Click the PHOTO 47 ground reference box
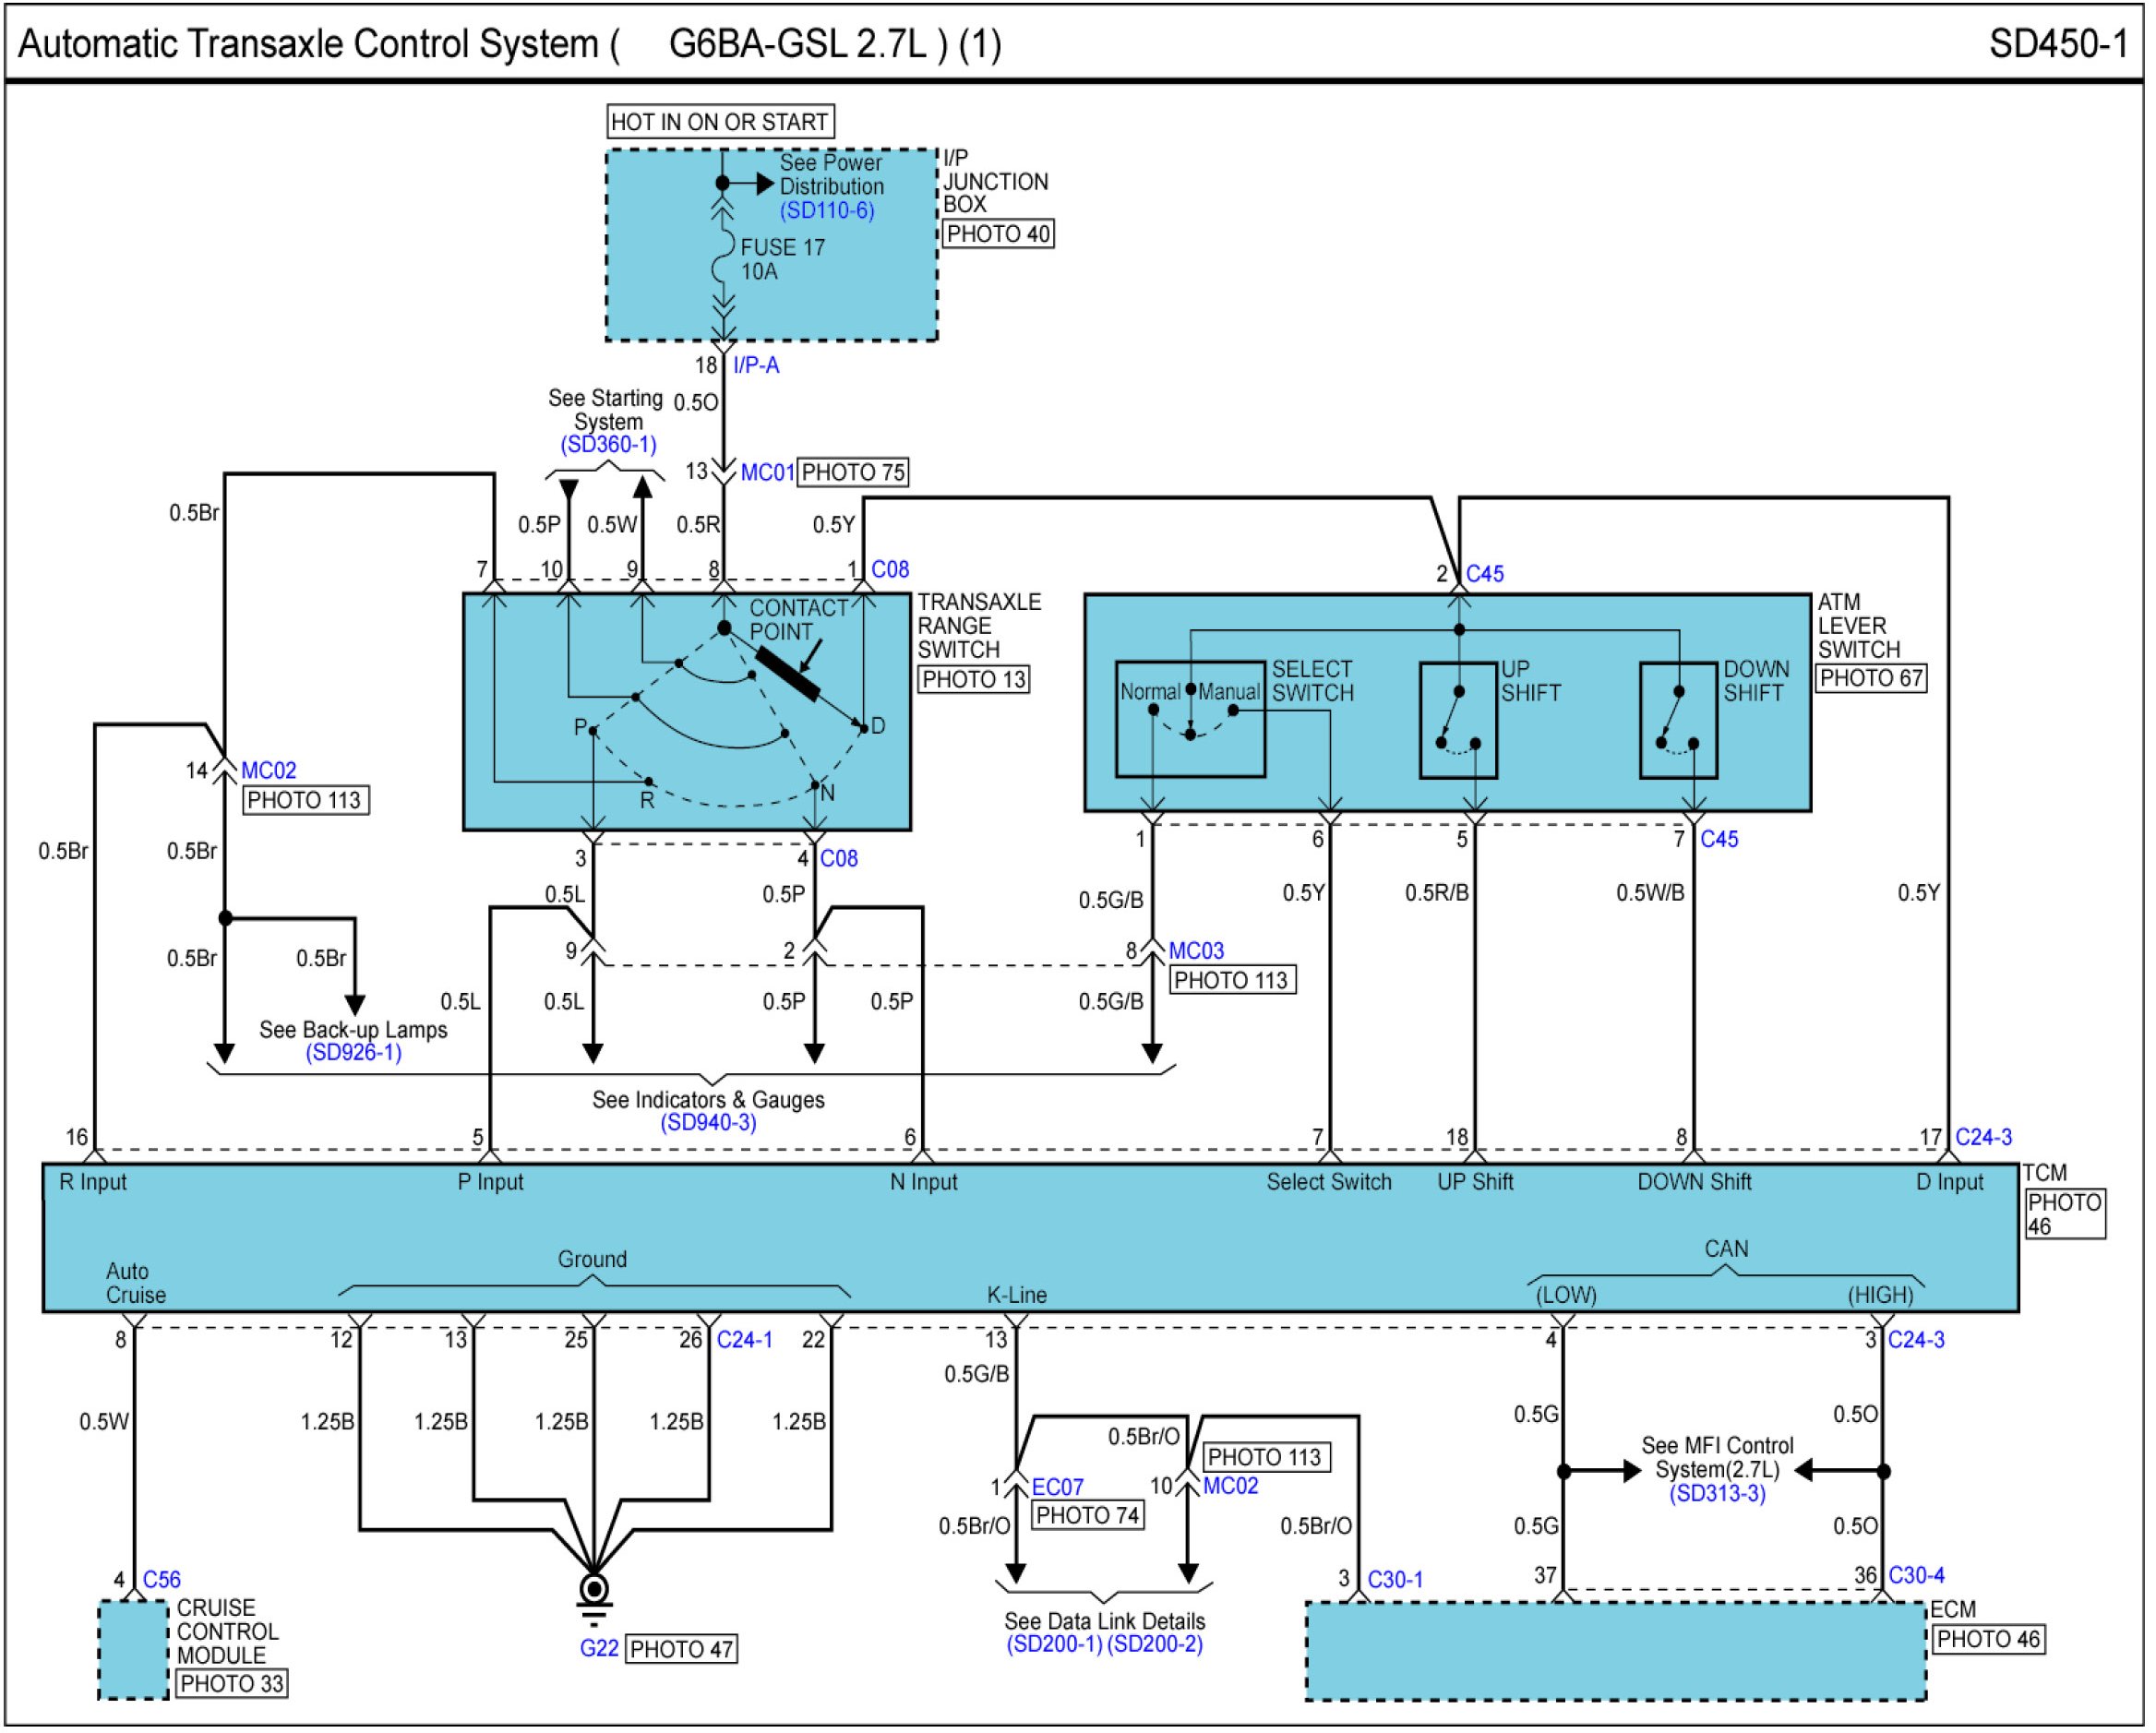Screen dimensions: 2156x1733 tap(681, 1649)
